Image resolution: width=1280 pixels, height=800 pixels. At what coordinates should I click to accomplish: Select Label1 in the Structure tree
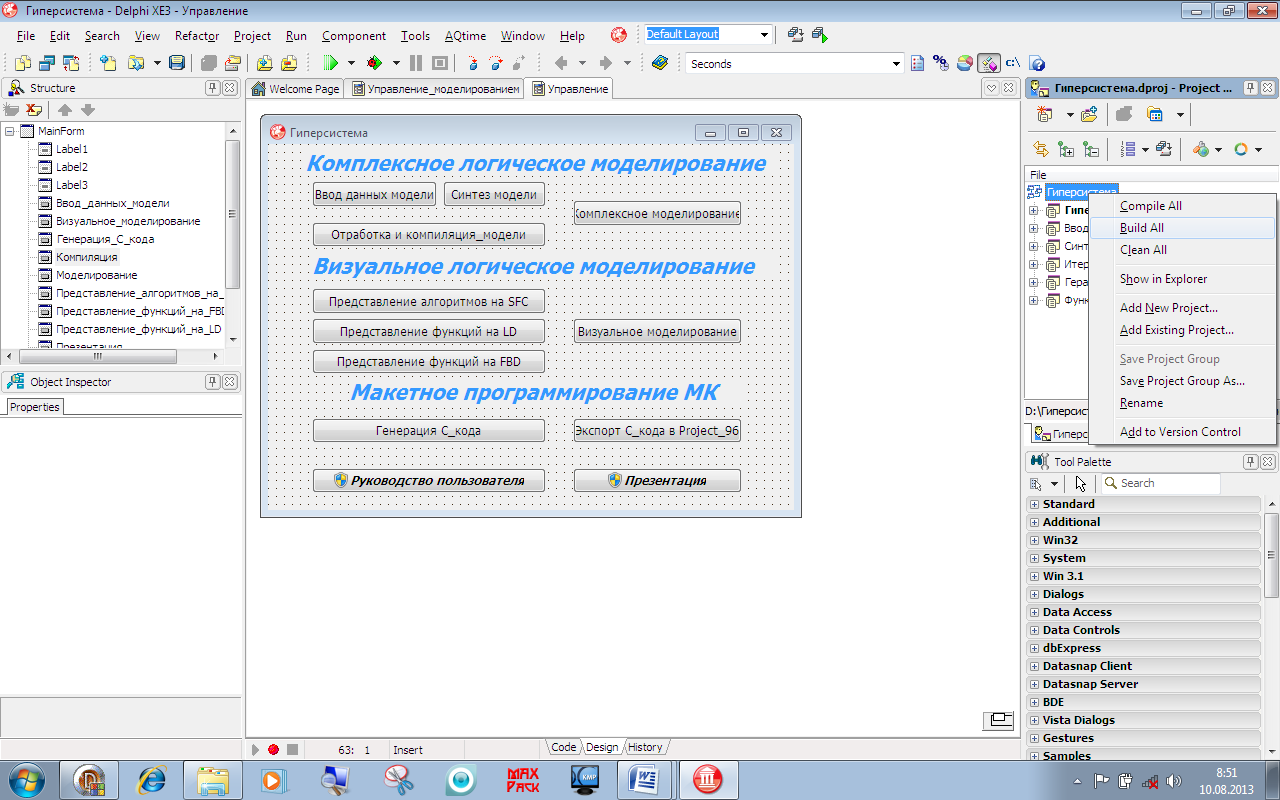(72, 149)
